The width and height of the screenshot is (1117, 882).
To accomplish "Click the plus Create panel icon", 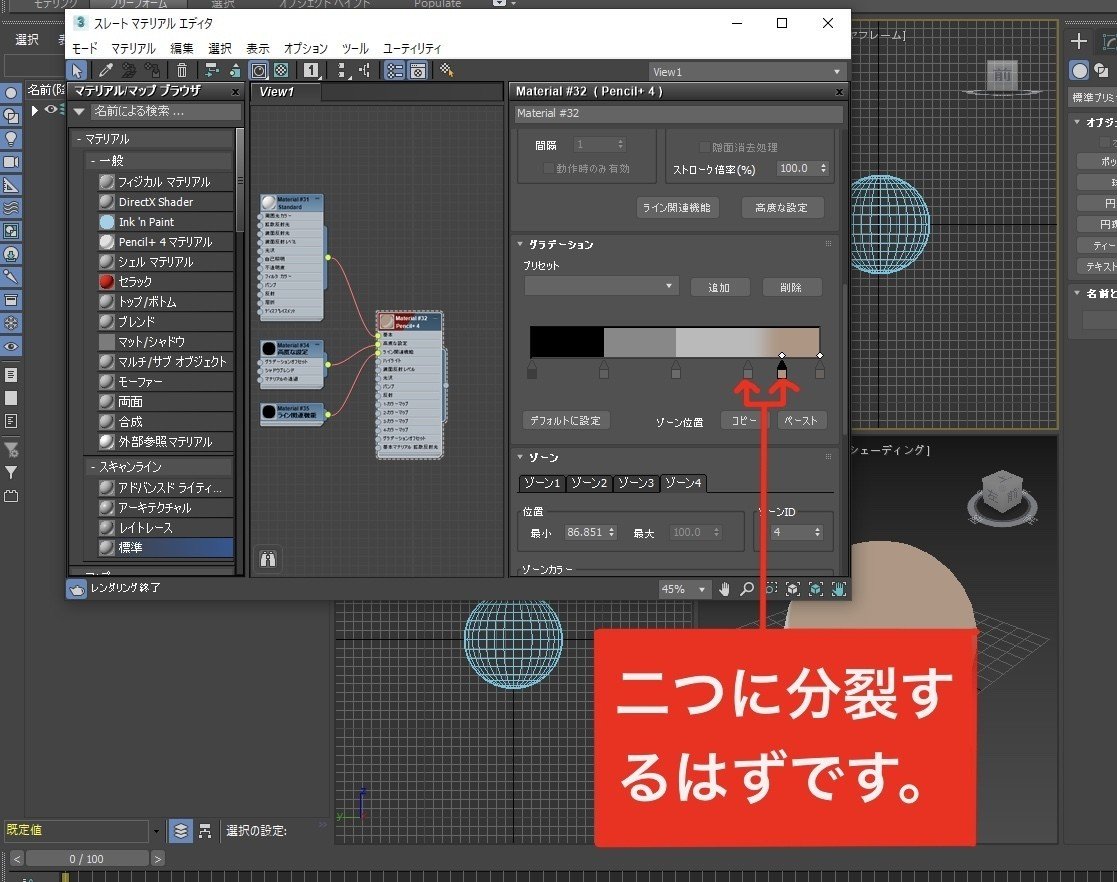I will pyautogui.click(x=1079, y=41).
